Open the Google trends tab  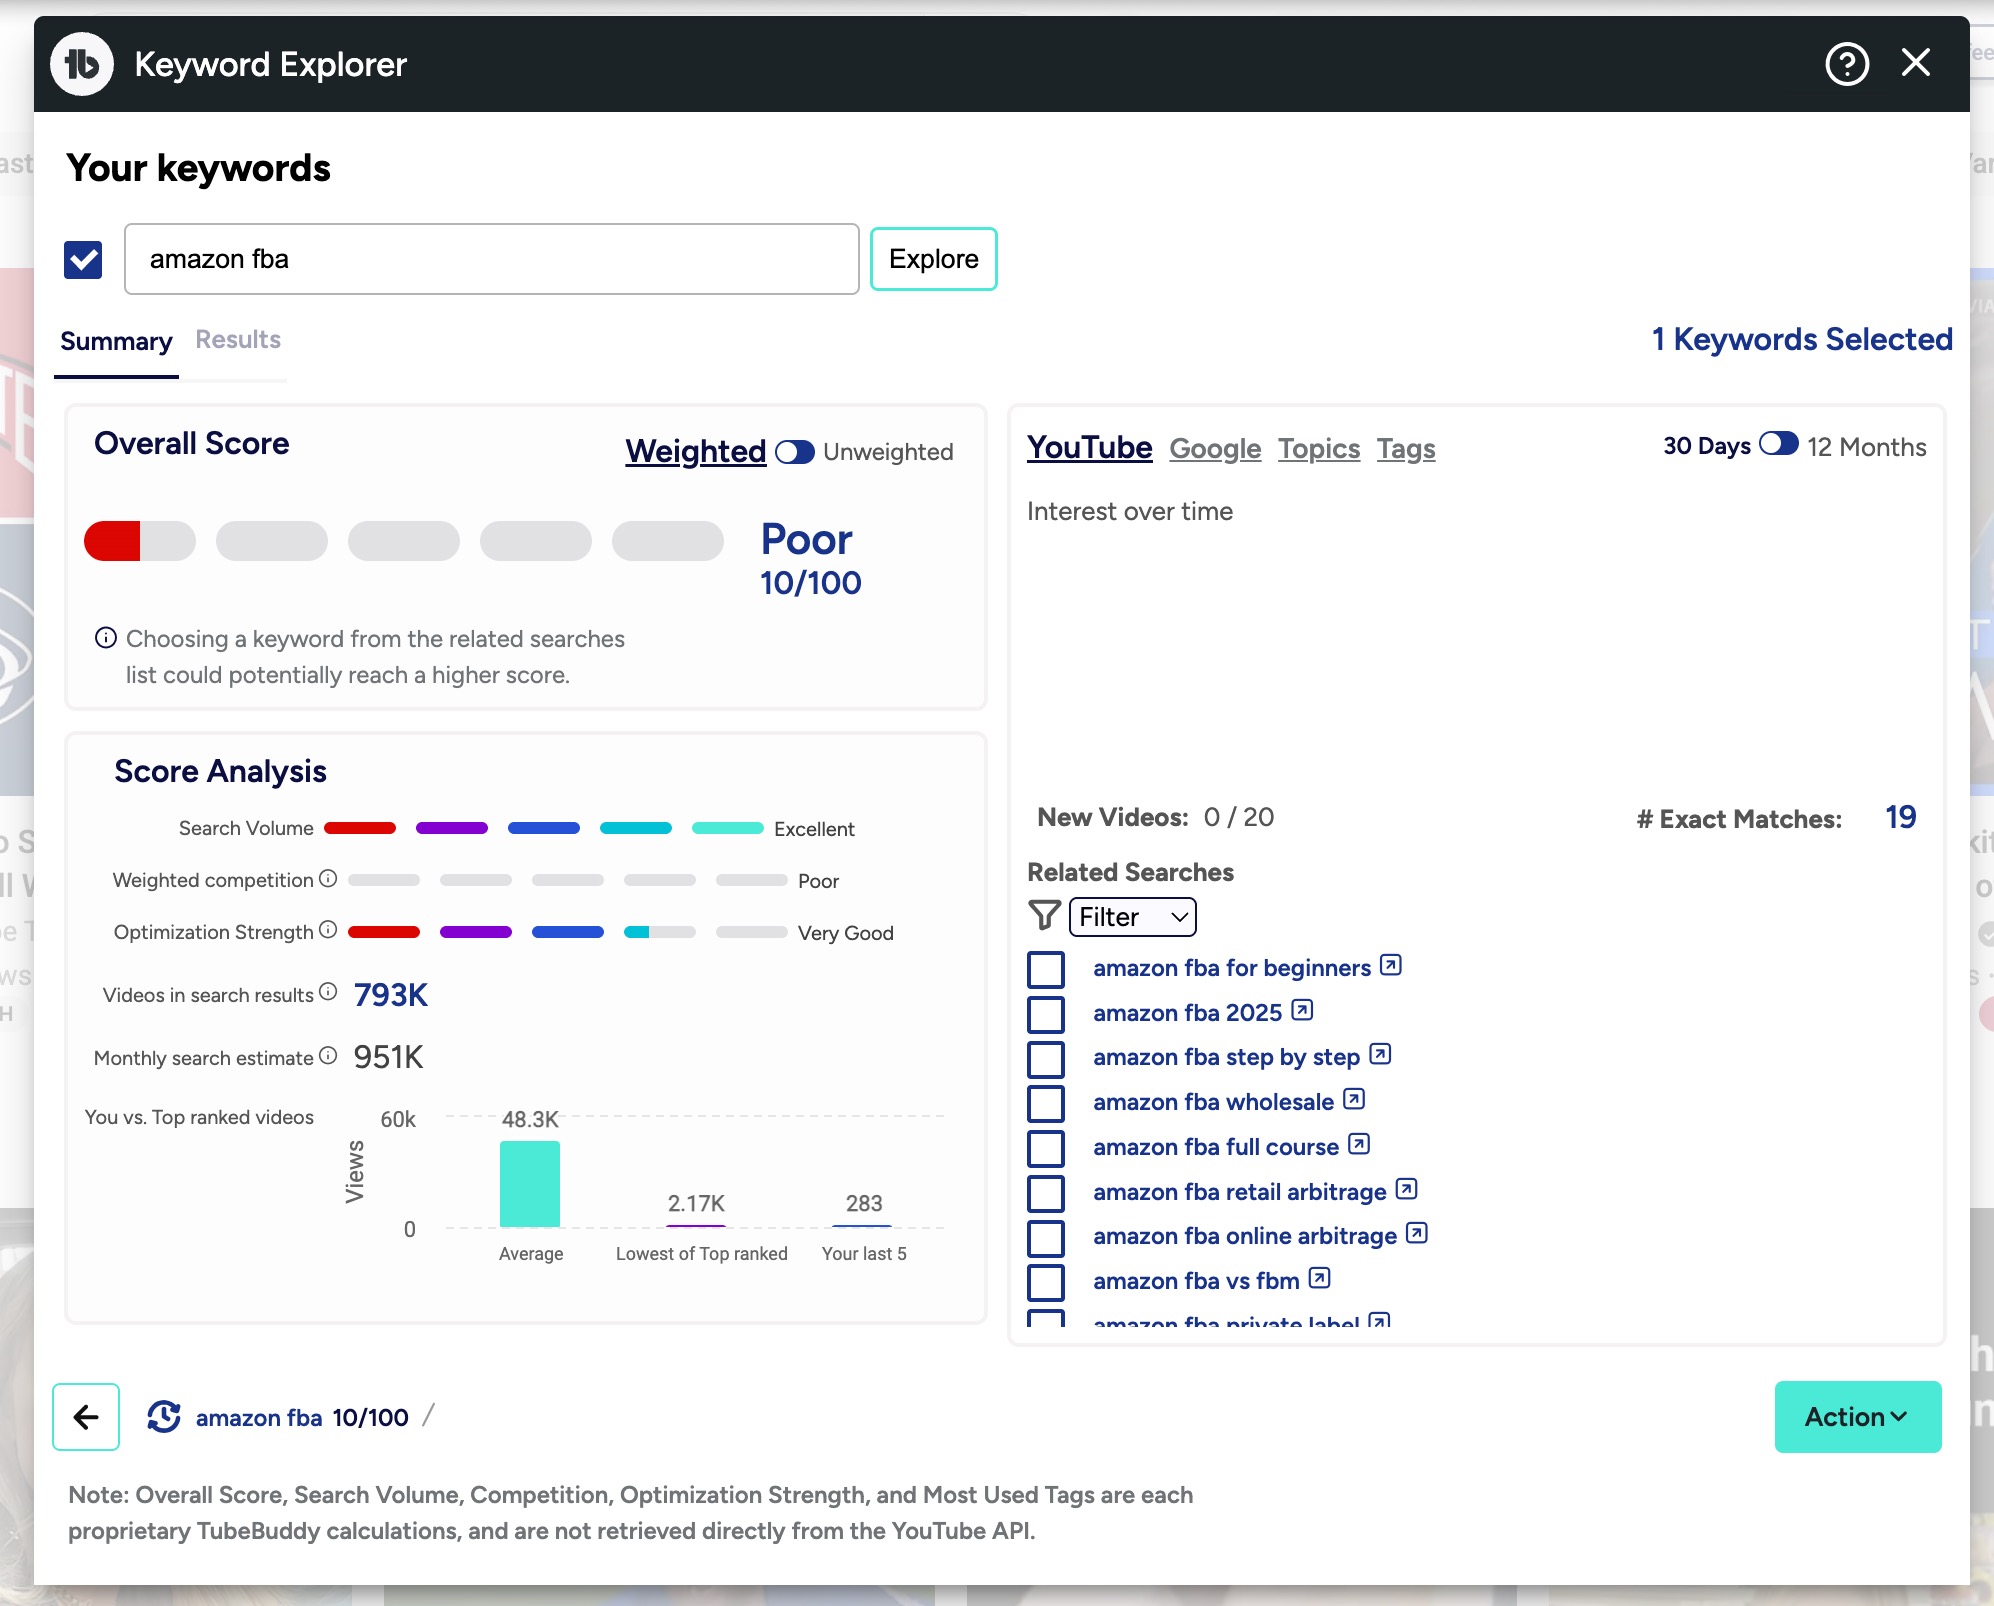[1214, 449]
